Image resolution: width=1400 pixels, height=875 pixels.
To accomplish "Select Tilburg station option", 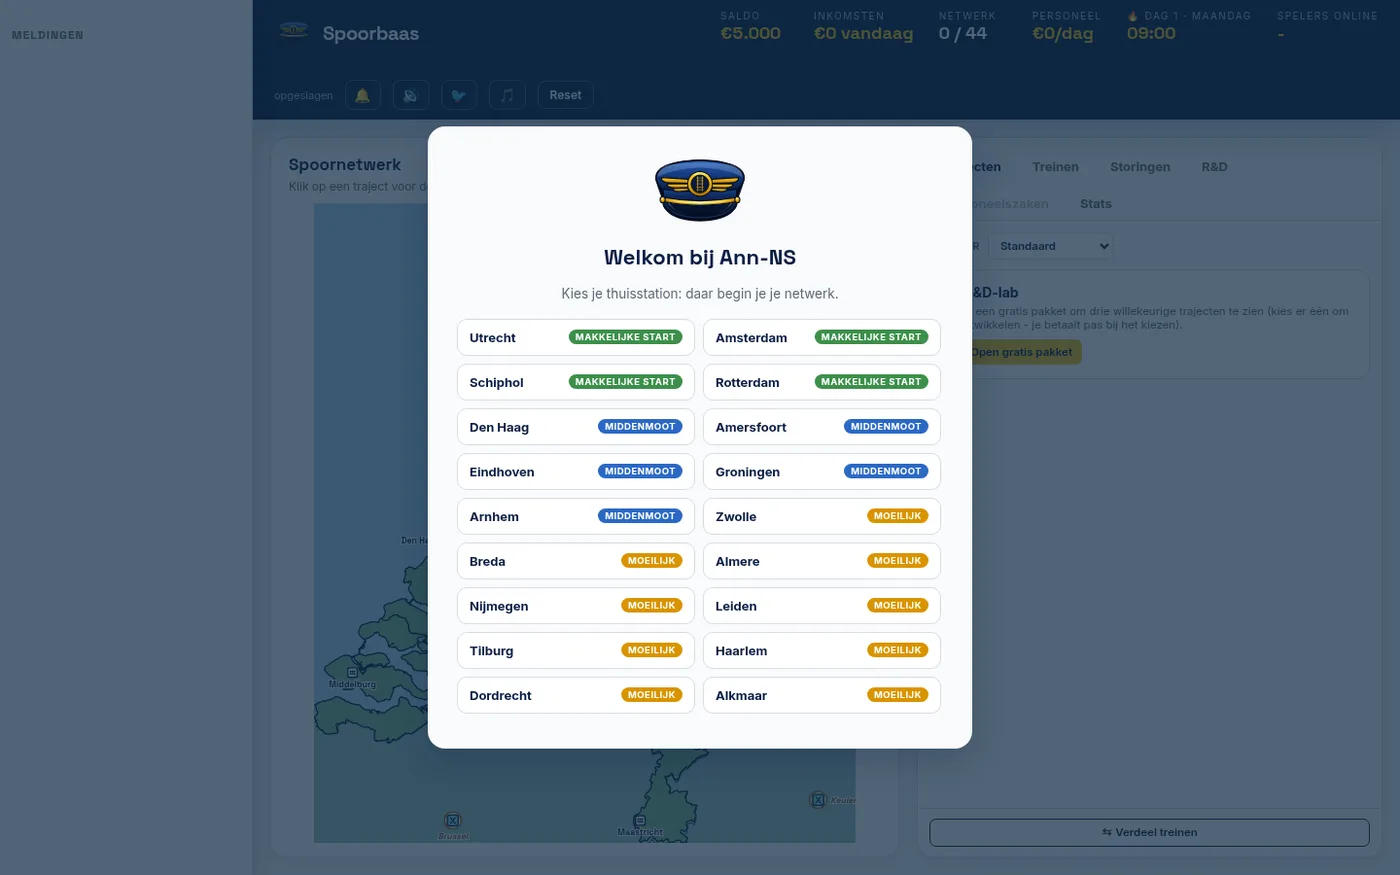I will click(576, 651).
